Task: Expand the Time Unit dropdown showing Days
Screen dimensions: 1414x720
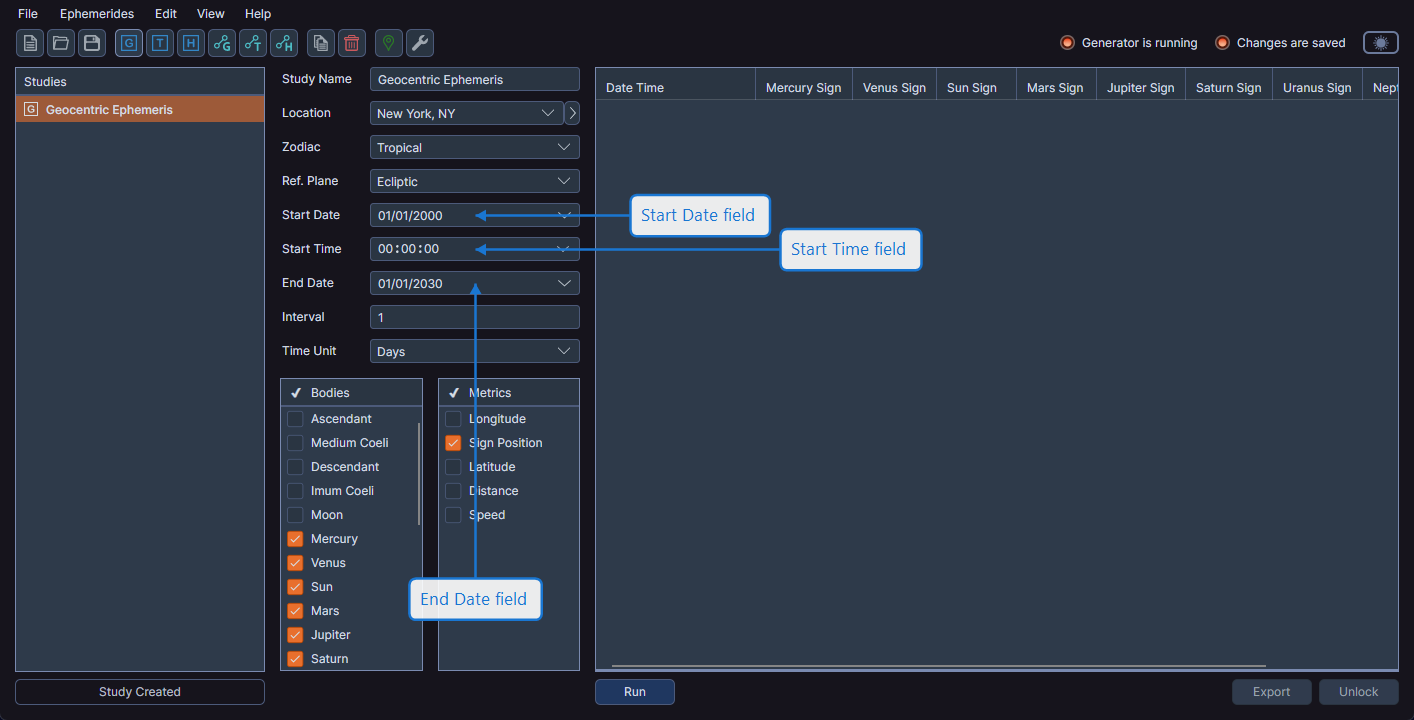Action: 474,350
